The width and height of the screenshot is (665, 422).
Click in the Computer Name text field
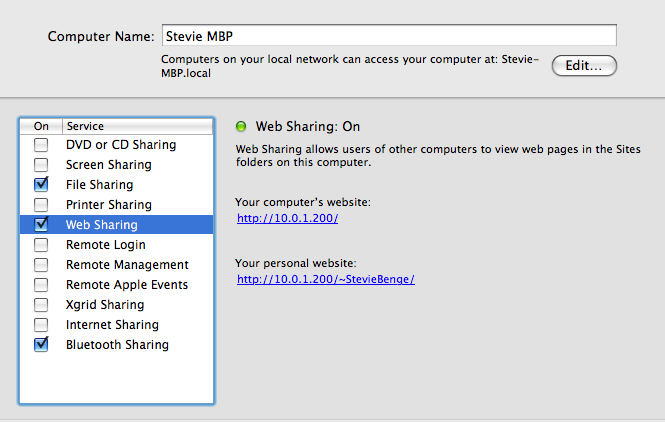389,36
